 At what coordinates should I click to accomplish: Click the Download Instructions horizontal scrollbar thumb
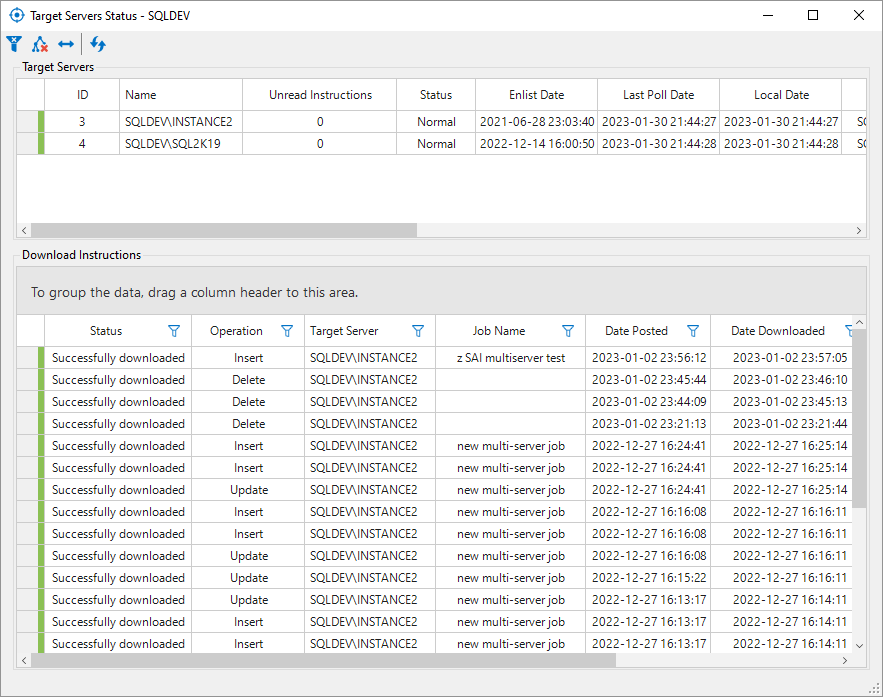323,660
